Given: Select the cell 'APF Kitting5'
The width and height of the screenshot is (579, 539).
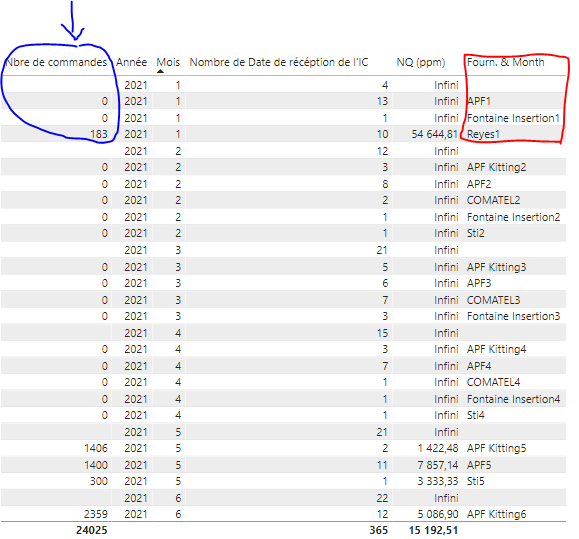Looking at the screenshot, I should coord(496,448).
